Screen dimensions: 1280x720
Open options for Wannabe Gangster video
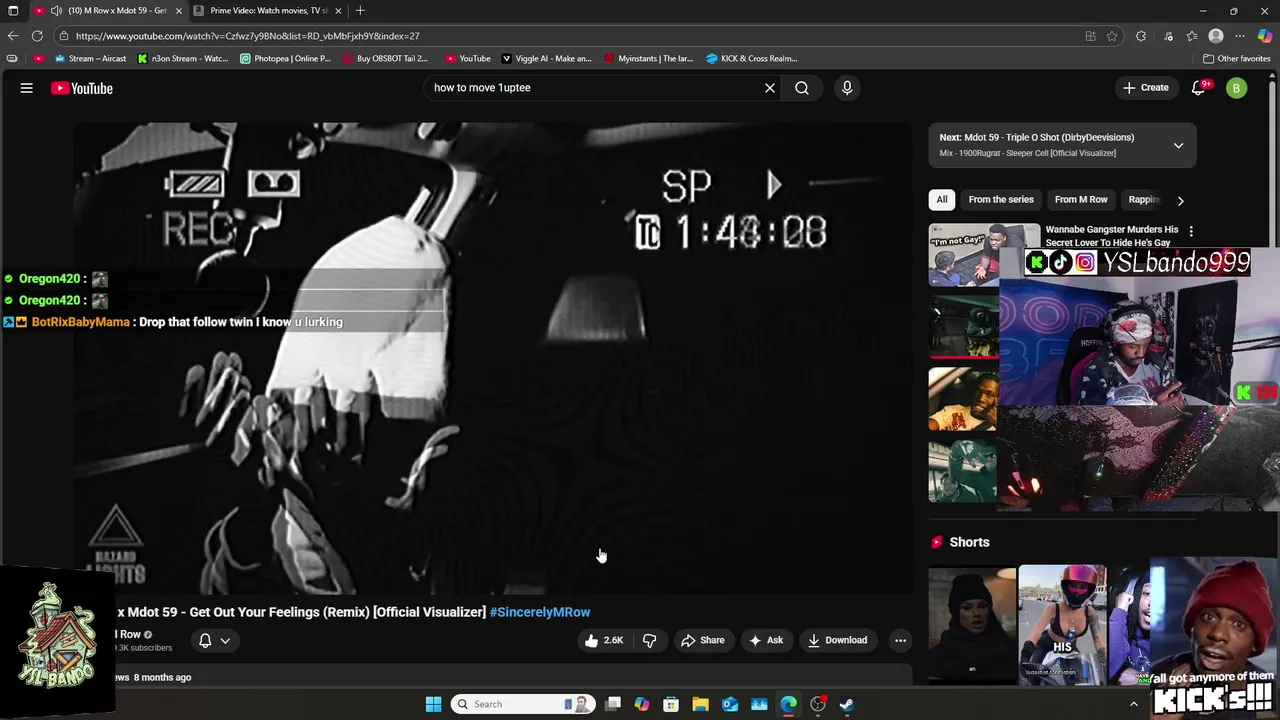tap(1190, 231)
